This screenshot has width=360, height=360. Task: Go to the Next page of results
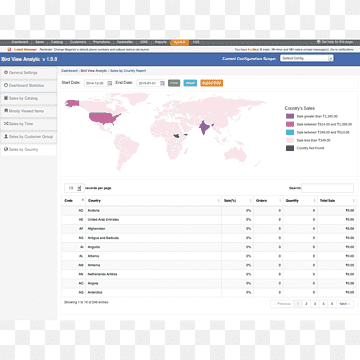click(345, 304)
